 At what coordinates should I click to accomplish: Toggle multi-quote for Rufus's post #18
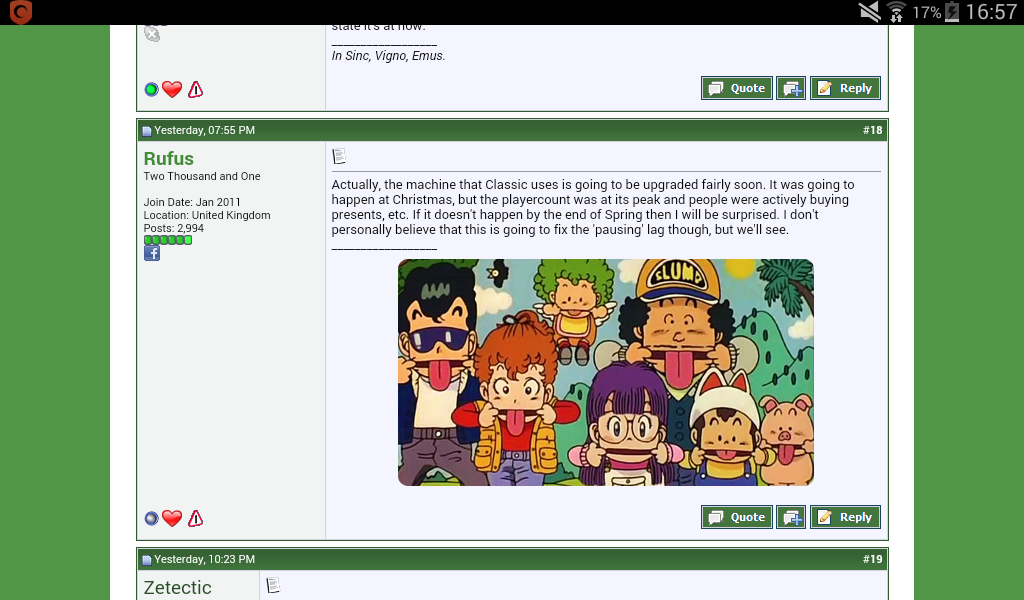(791, 517)
